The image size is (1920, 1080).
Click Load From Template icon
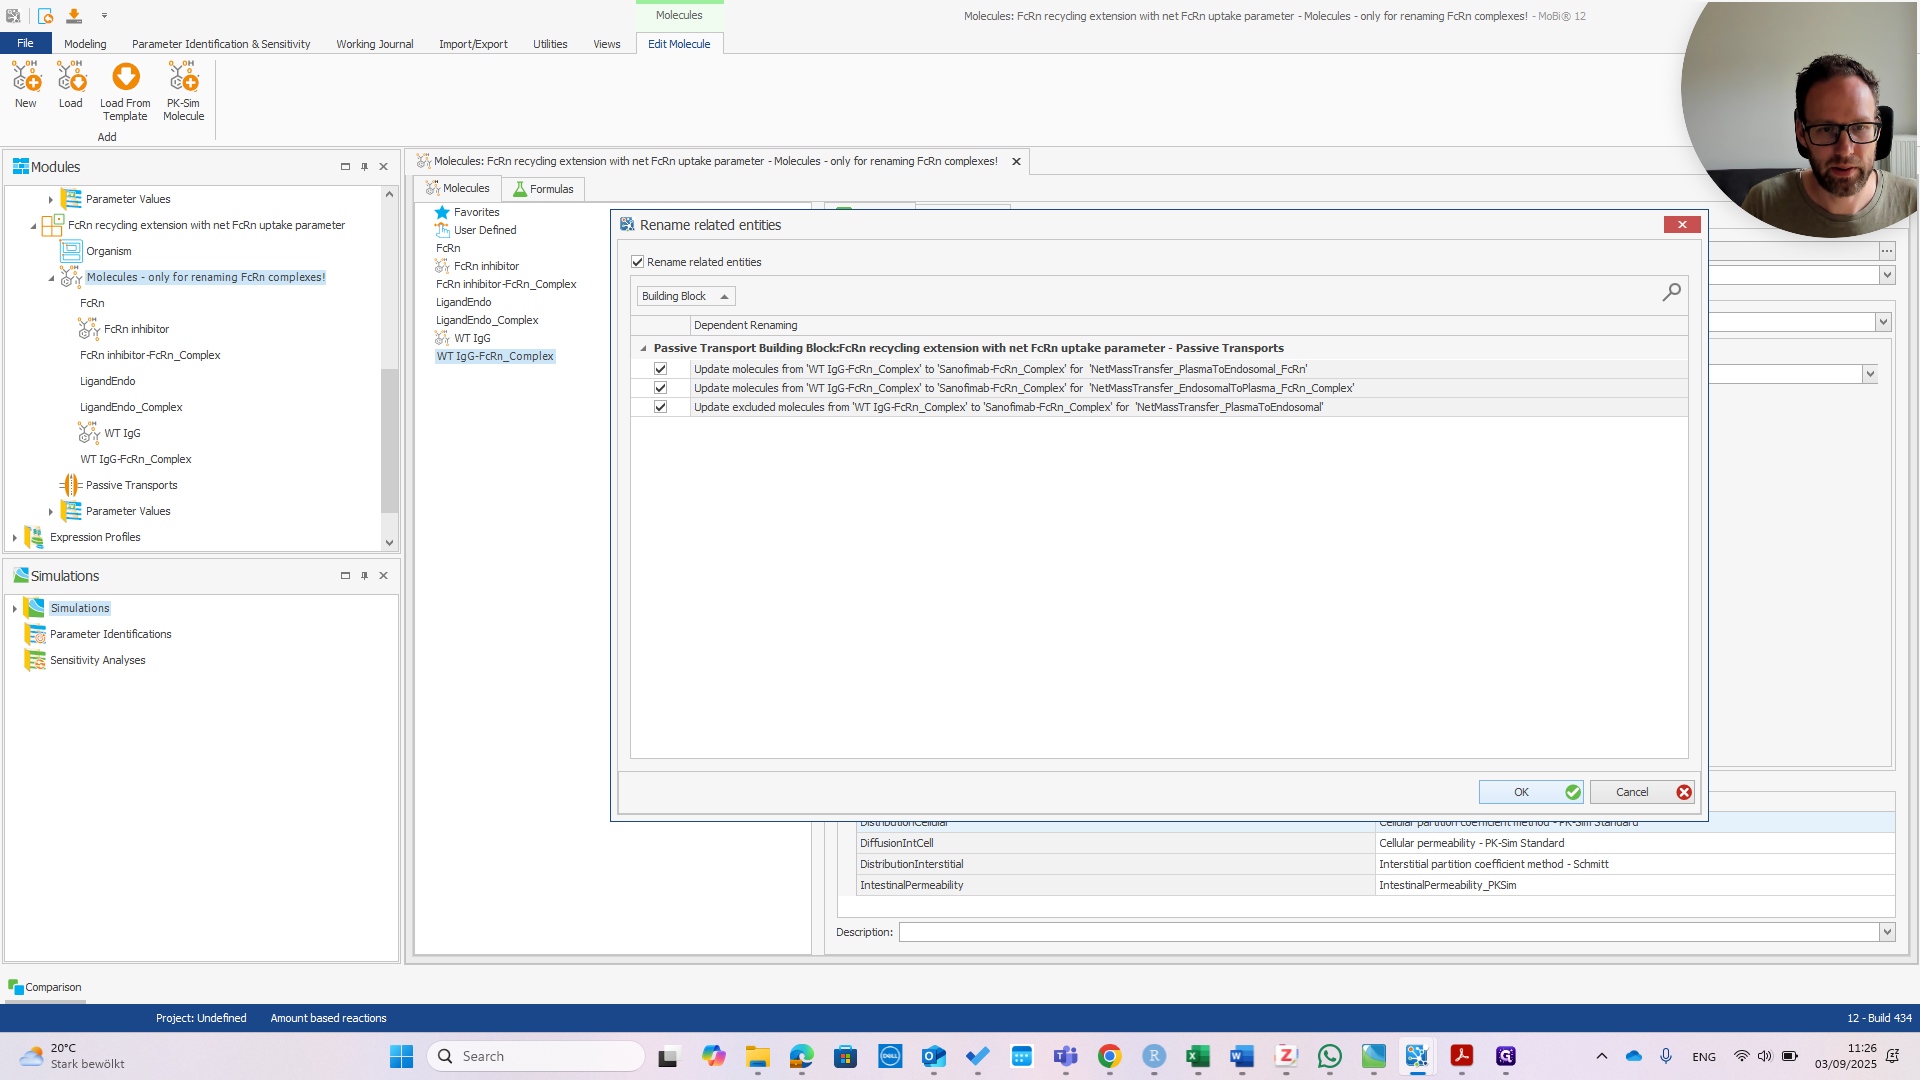[x=125, y=78]
